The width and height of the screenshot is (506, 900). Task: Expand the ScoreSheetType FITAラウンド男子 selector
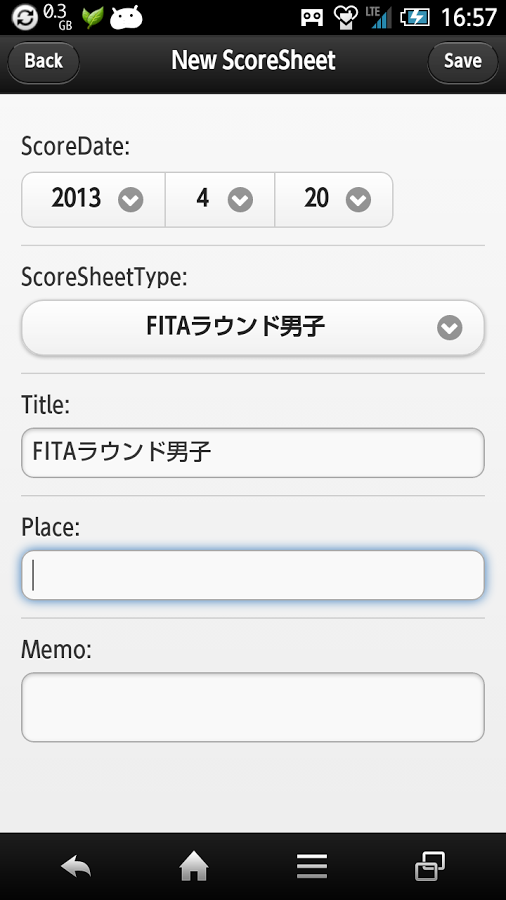(253, 327)
